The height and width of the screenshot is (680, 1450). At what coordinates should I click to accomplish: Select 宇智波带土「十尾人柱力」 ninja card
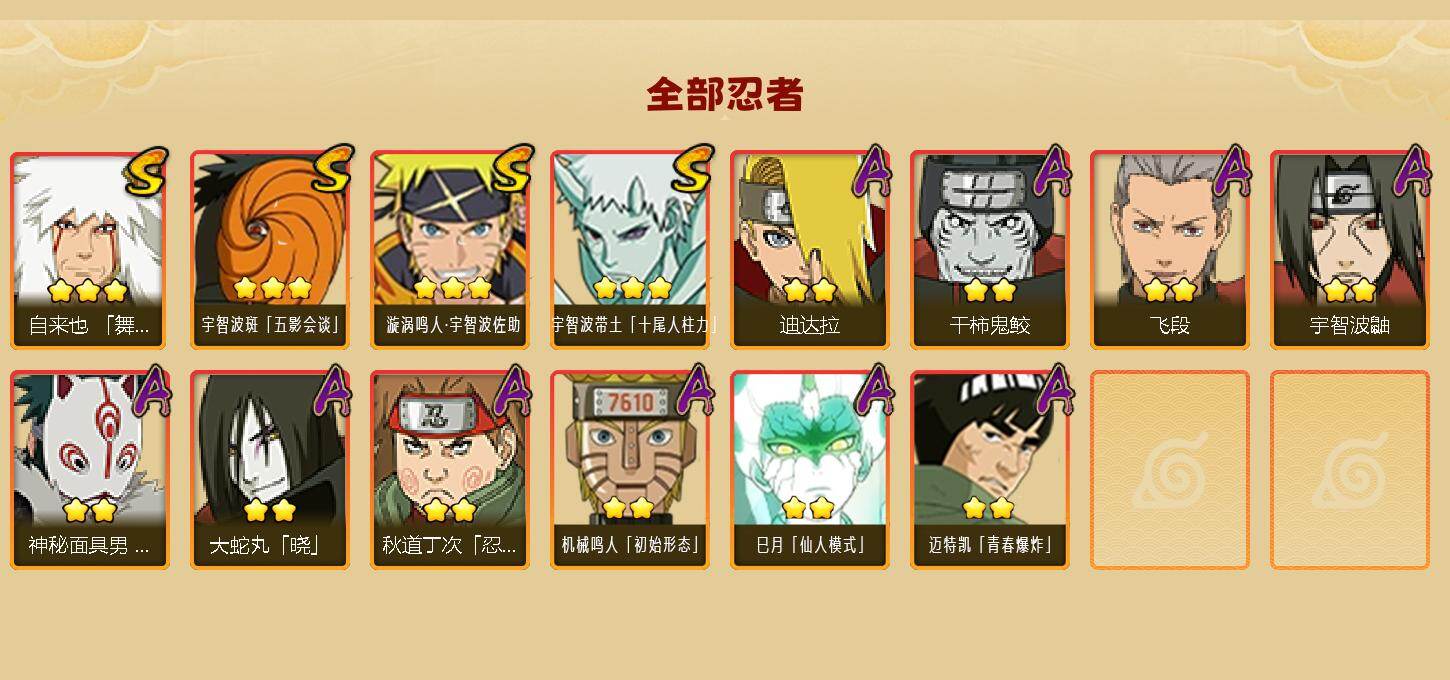(630, 250)
